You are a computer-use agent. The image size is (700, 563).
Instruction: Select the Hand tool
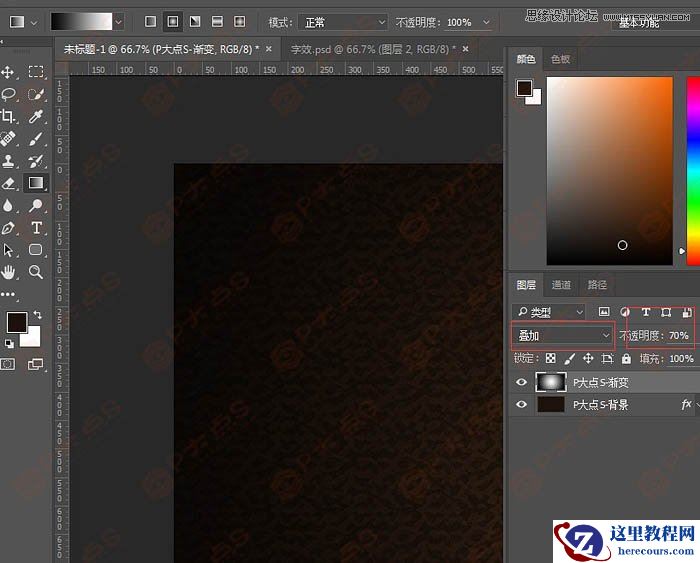pyautogui.click(x=8, y=272)
